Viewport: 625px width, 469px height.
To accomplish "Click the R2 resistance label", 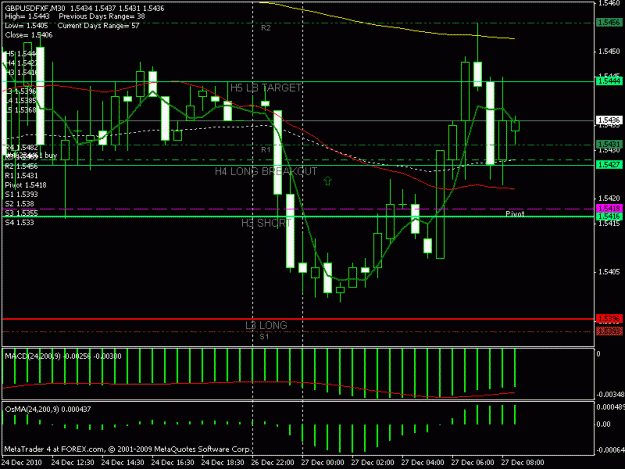I will [x=266, y=28].
